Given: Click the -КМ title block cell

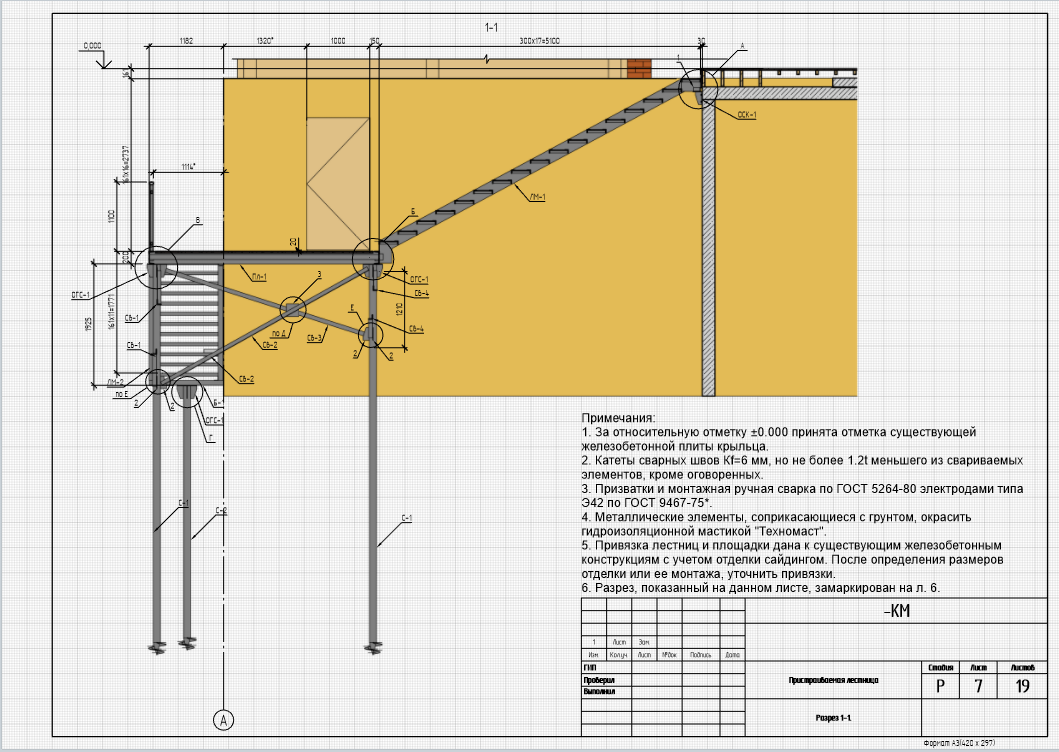Looking at the screenshot, I should tap(897, 611).
